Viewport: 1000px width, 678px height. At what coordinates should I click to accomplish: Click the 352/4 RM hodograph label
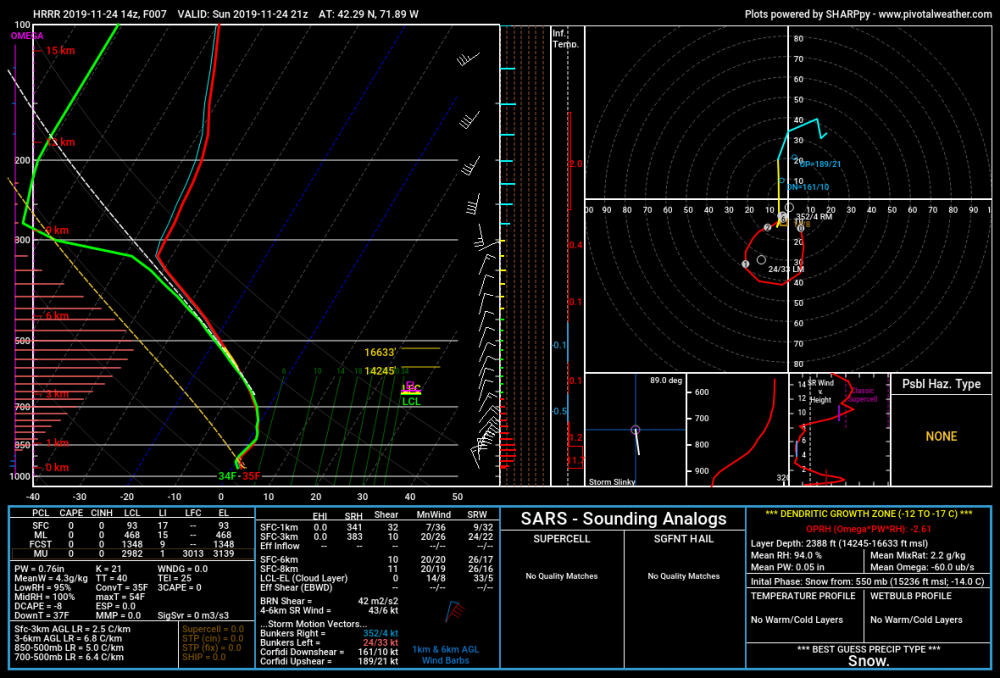814,217
